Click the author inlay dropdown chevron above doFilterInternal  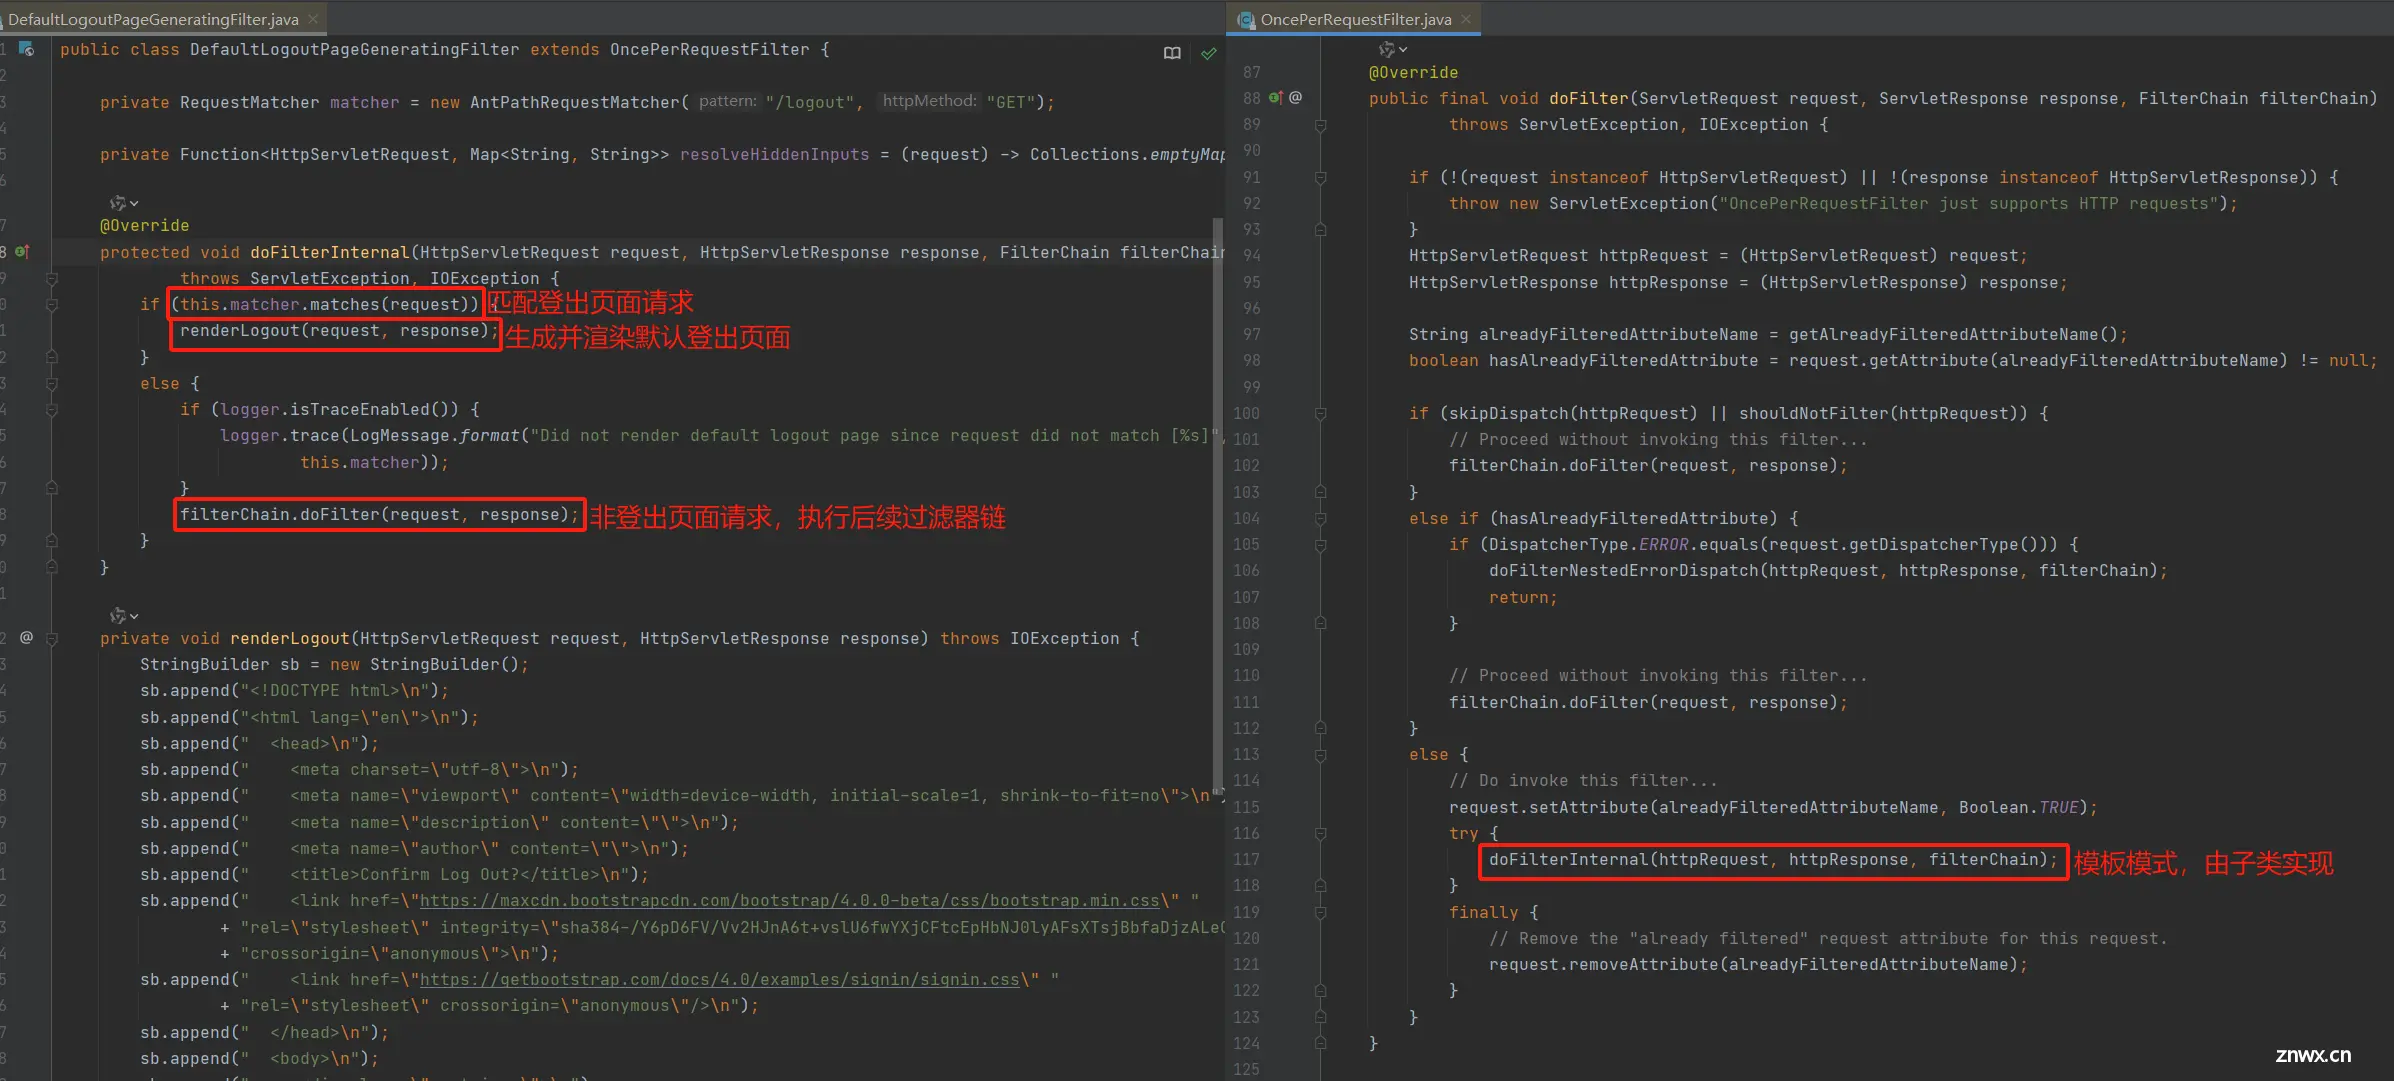coord(135,204)
